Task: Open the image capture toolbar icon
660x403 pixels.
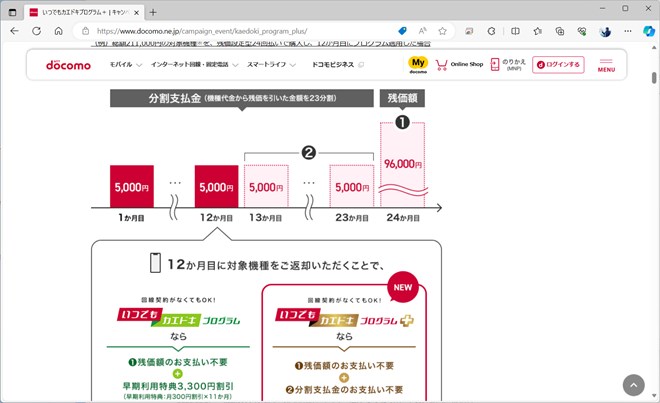Action: coord(469,31)
